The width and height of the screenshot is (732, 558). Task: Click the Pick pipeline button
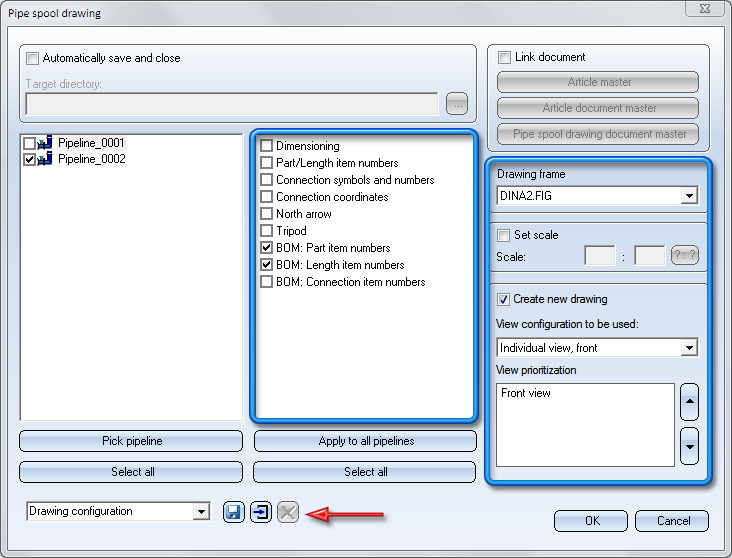coord(131,441)
